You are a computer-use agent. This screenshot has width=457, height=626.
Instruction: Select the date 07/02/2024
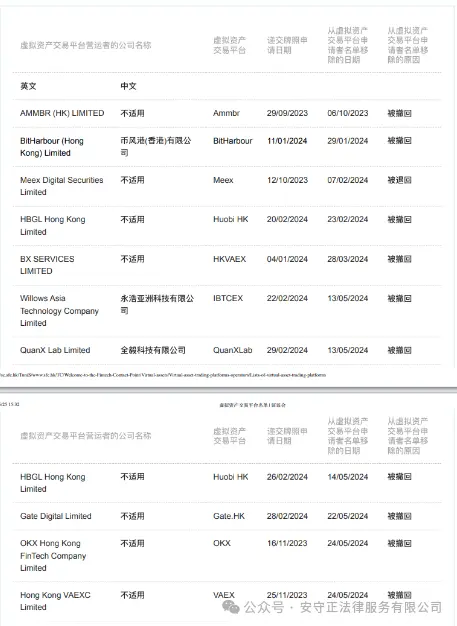[348, 180]
